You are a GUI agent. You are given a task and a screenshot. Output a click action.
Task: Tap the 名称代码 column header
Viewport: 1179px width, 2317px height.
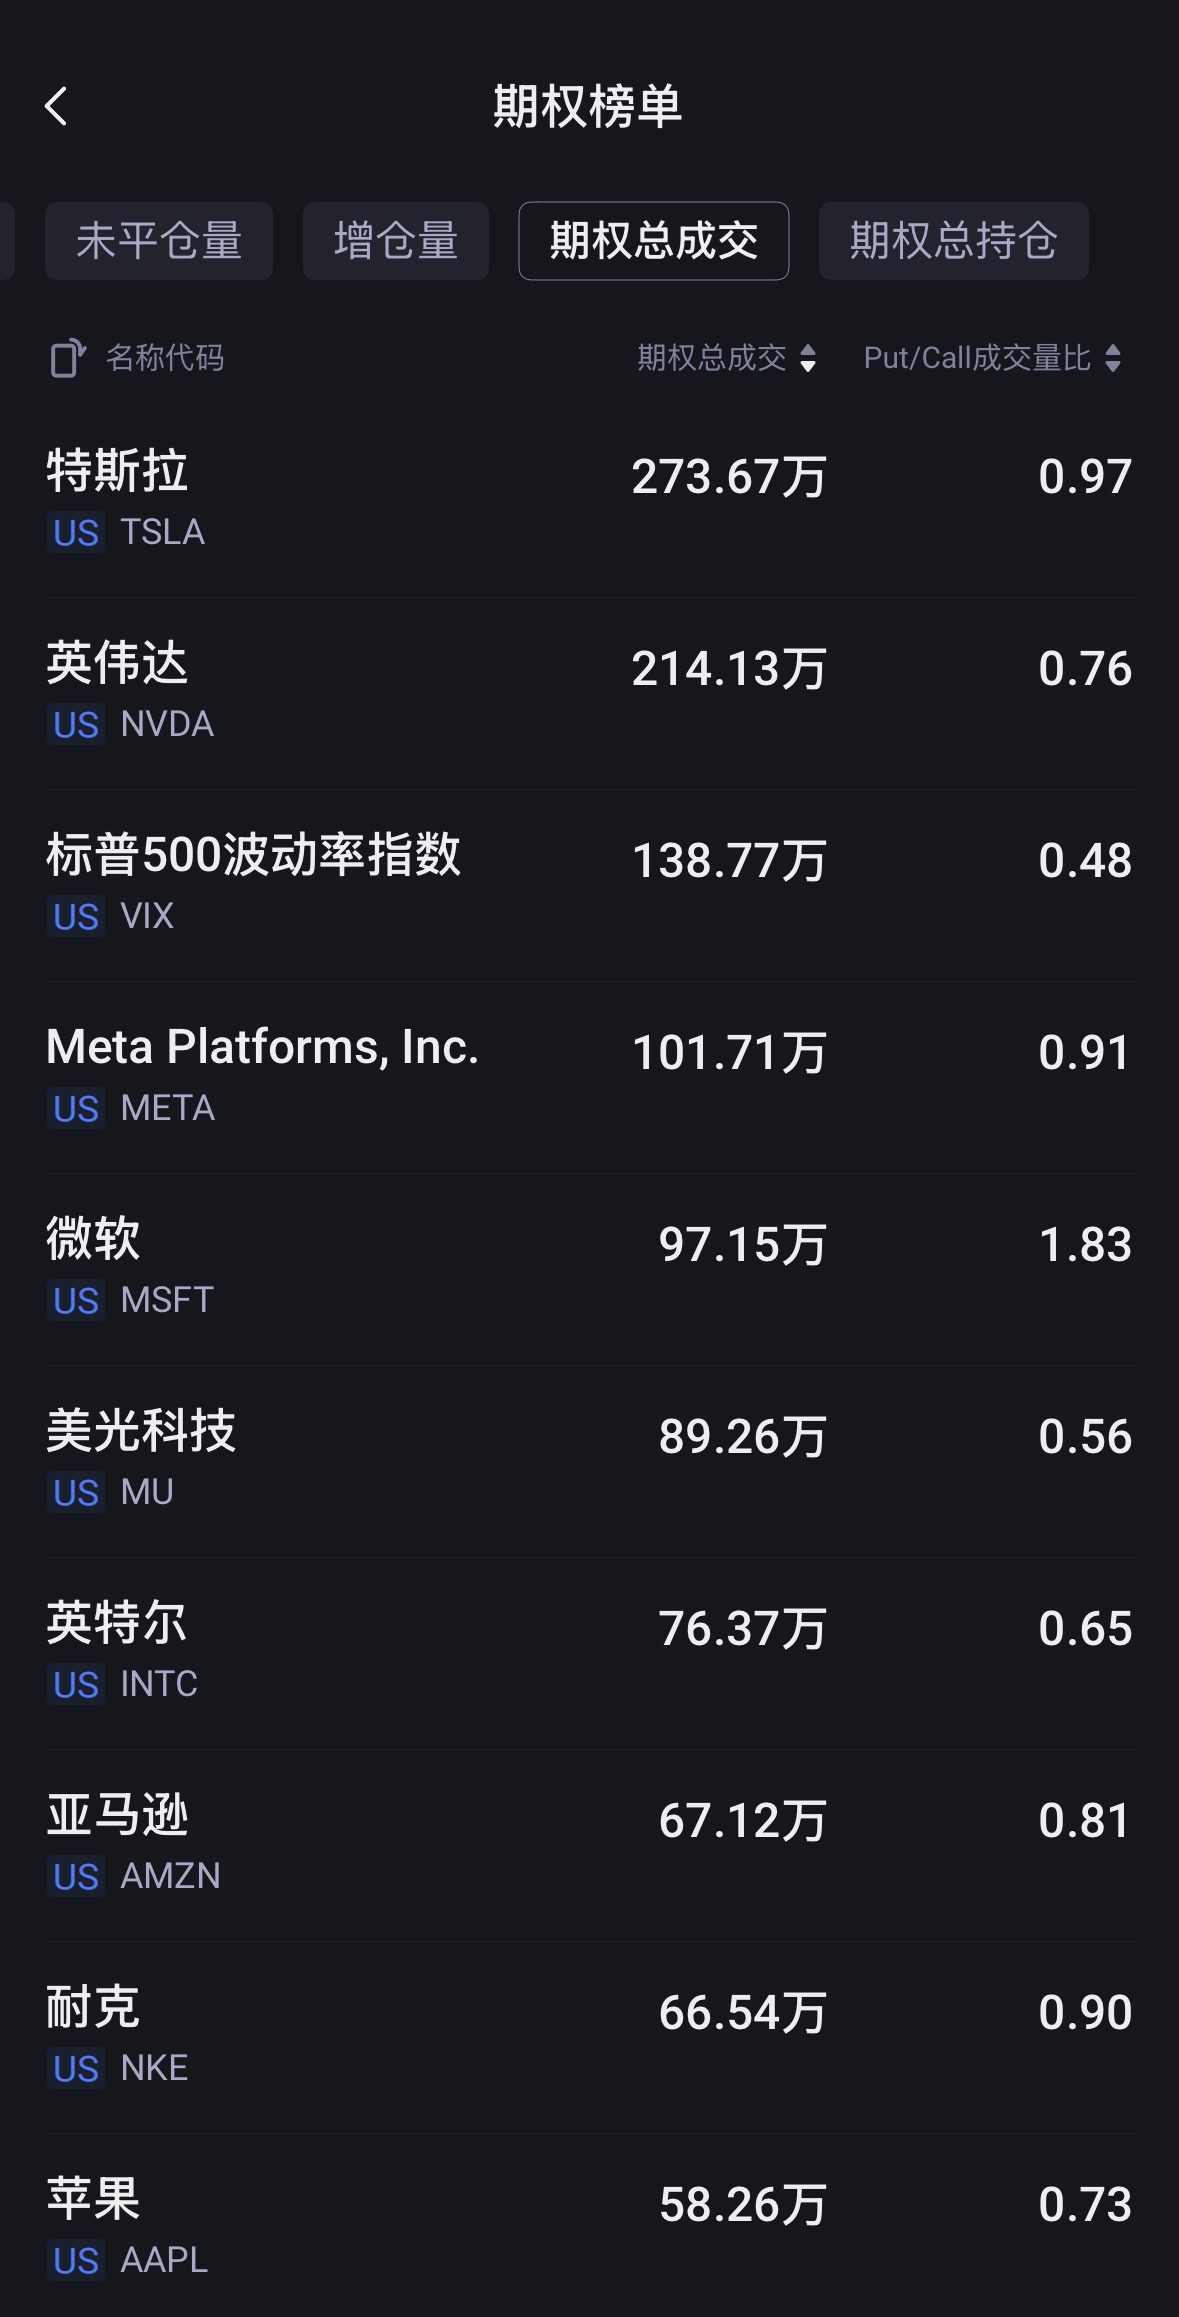pyautogui.click(x=165, y=358)
